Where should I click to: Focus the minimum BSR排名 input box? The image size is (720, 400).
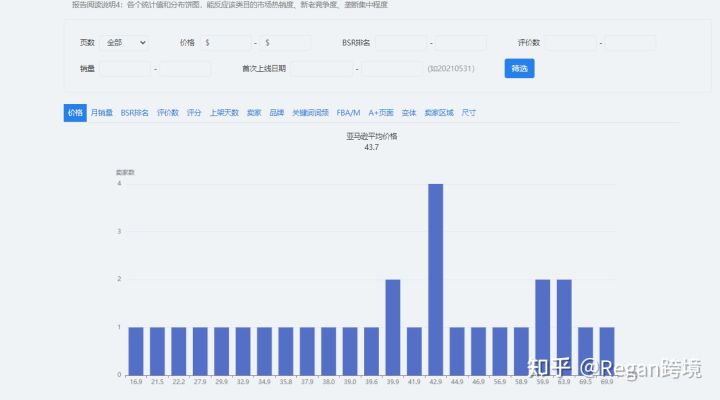(x=401, y=43)
